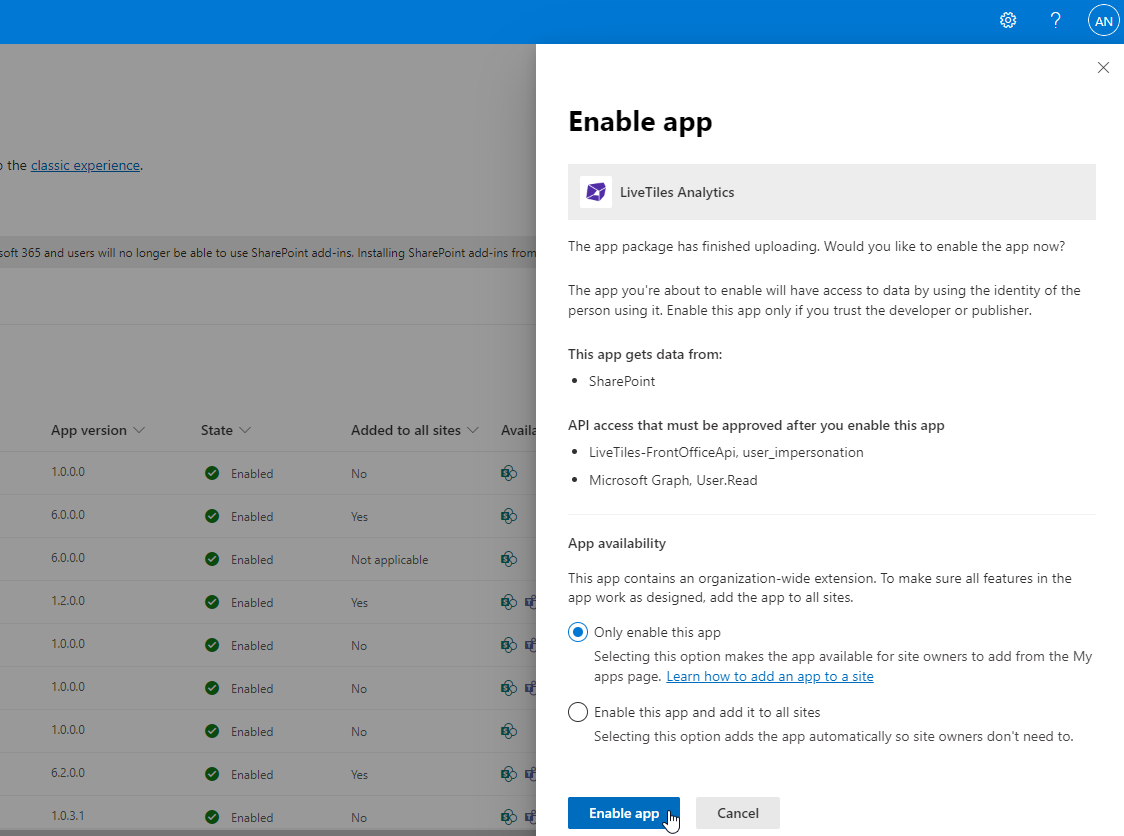Click the Yes cell in the 6.2.0.0 row
The height and width of the screenshot is (836, 1124).
pos(359,775)
